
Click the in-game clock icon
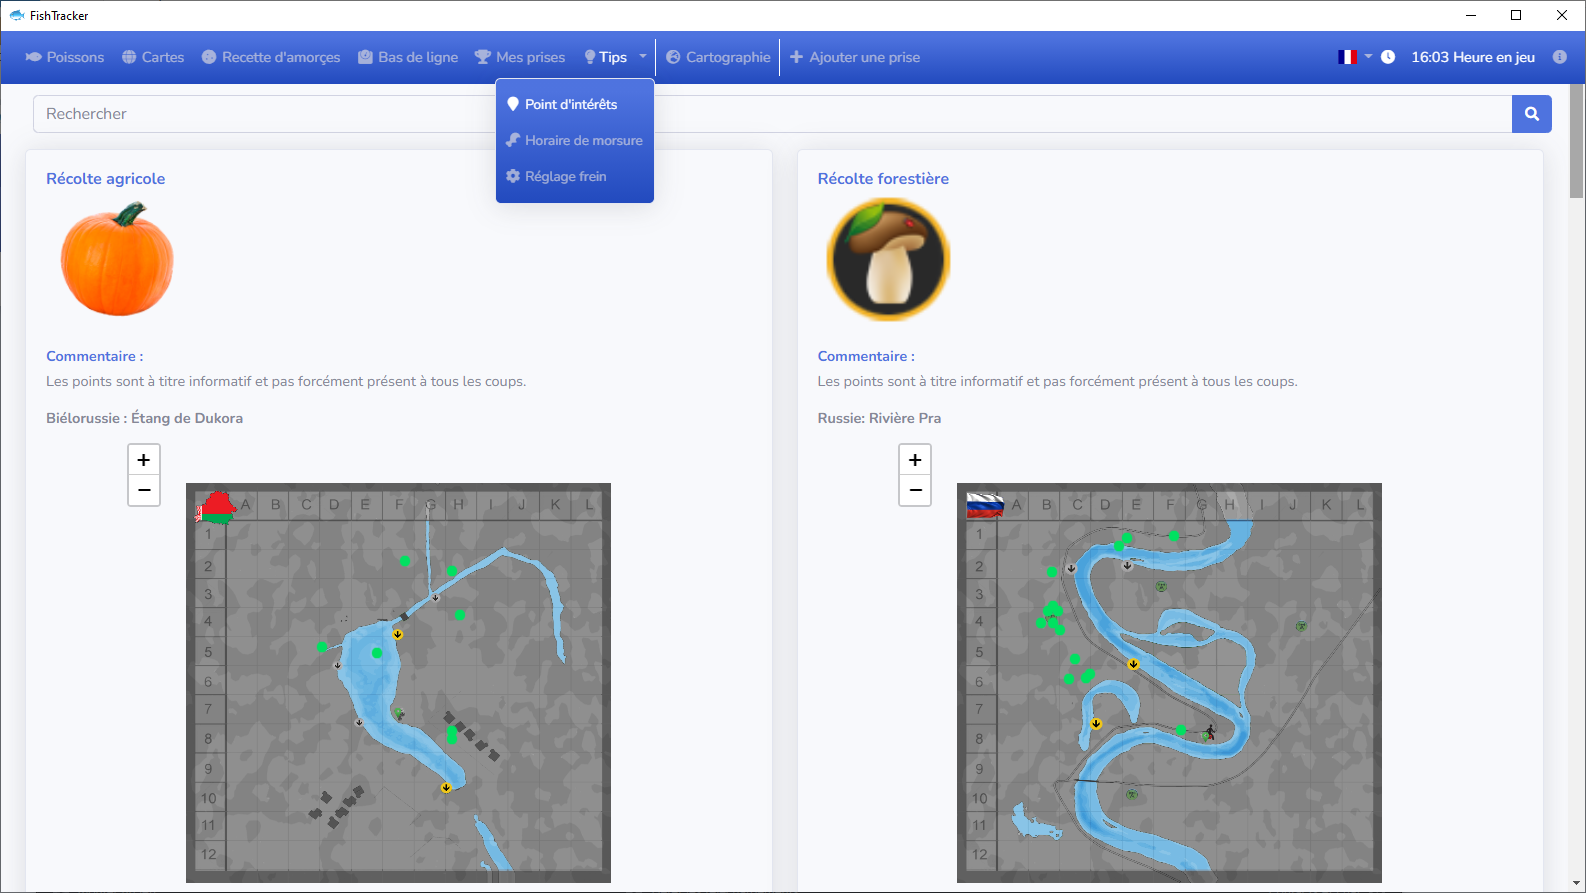[x=1388, y=57]
